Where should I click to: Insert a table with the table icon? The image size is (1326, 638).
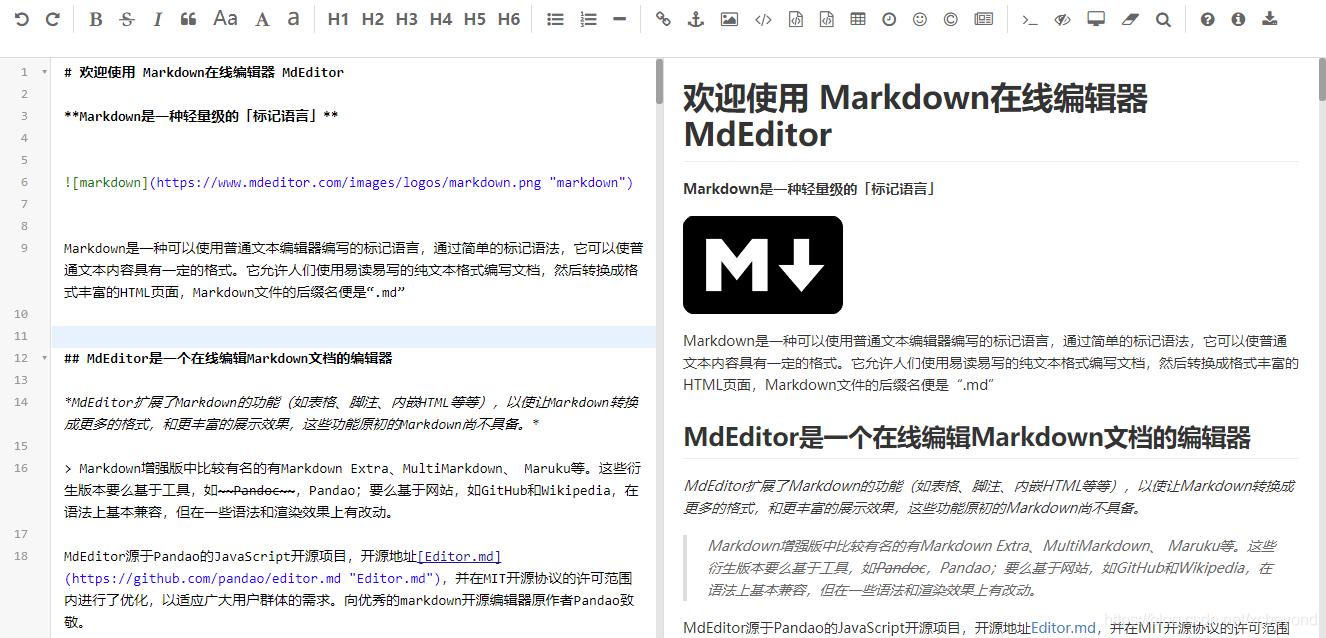pos(858,19)
